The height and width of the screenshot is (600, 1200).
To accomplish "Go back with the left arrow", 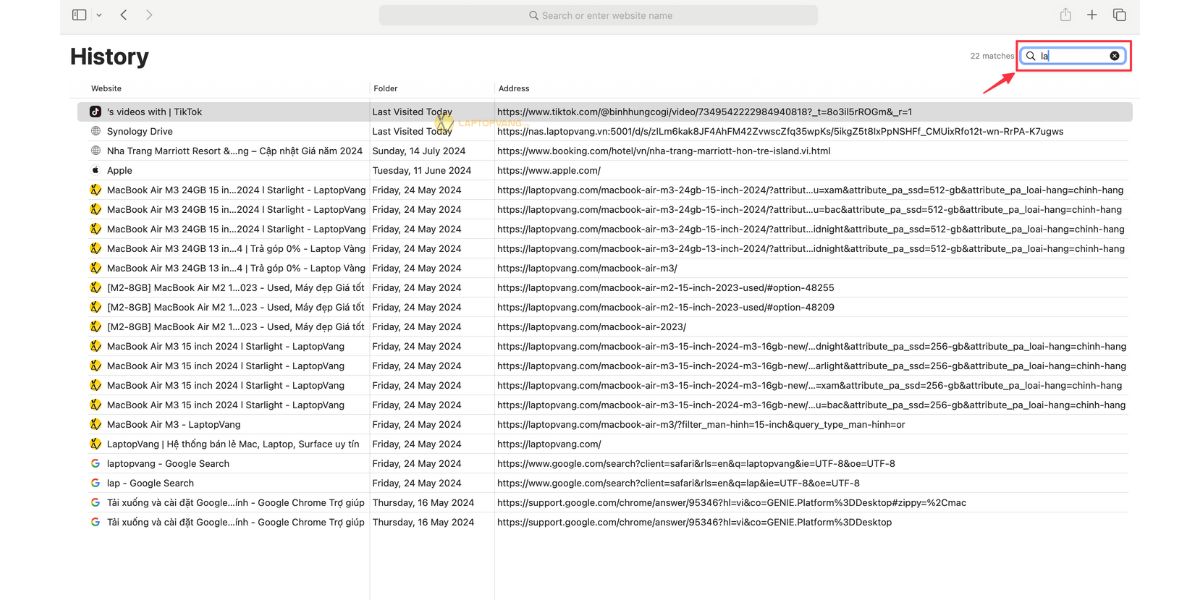I will (123, 15).
